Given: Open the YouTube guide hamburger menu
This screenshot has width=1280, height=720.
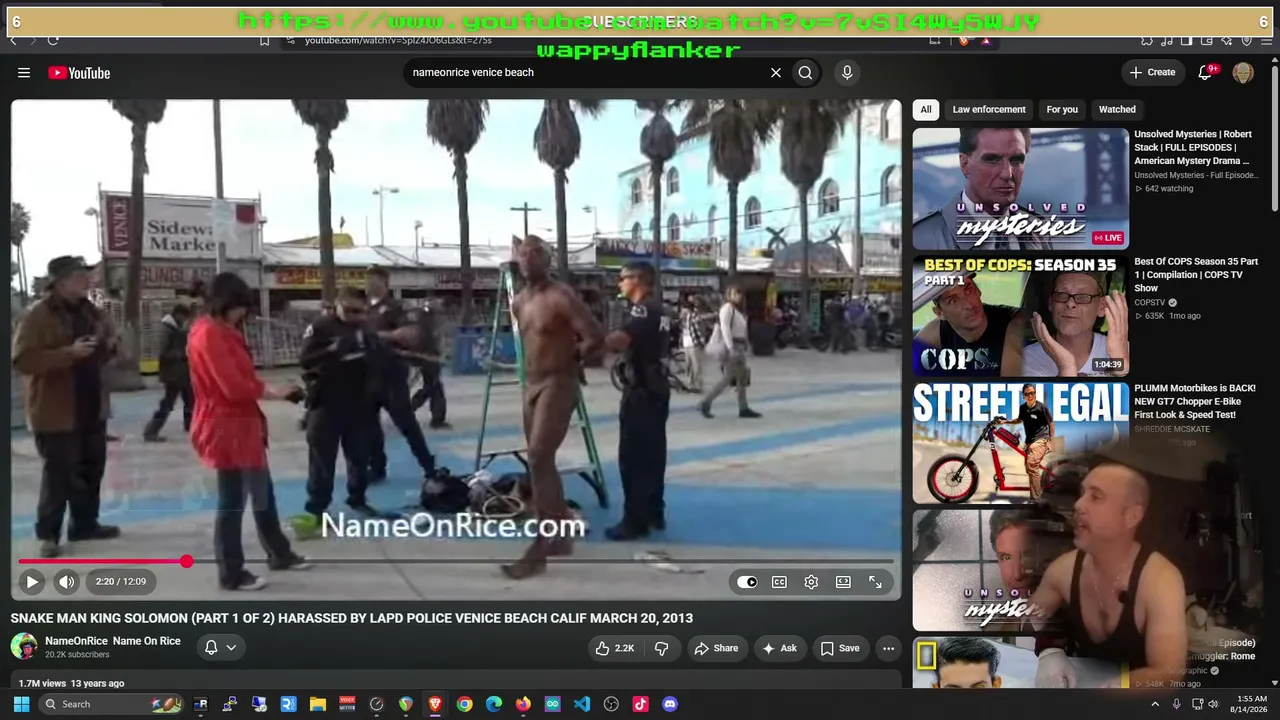Looking at the screenshot, I should [x=24, y=72].
